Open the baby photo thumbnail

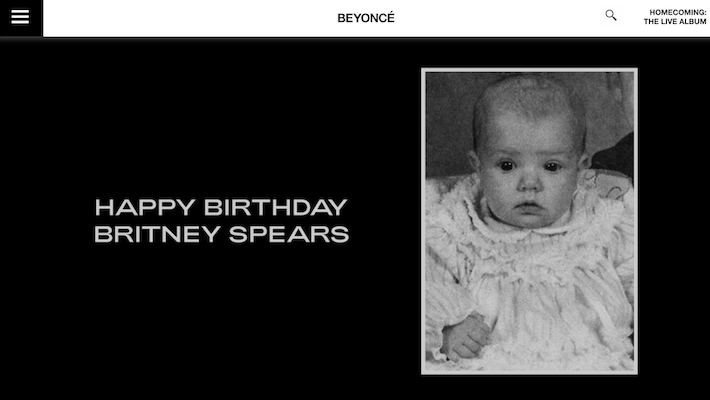click(x=529, y=221)
